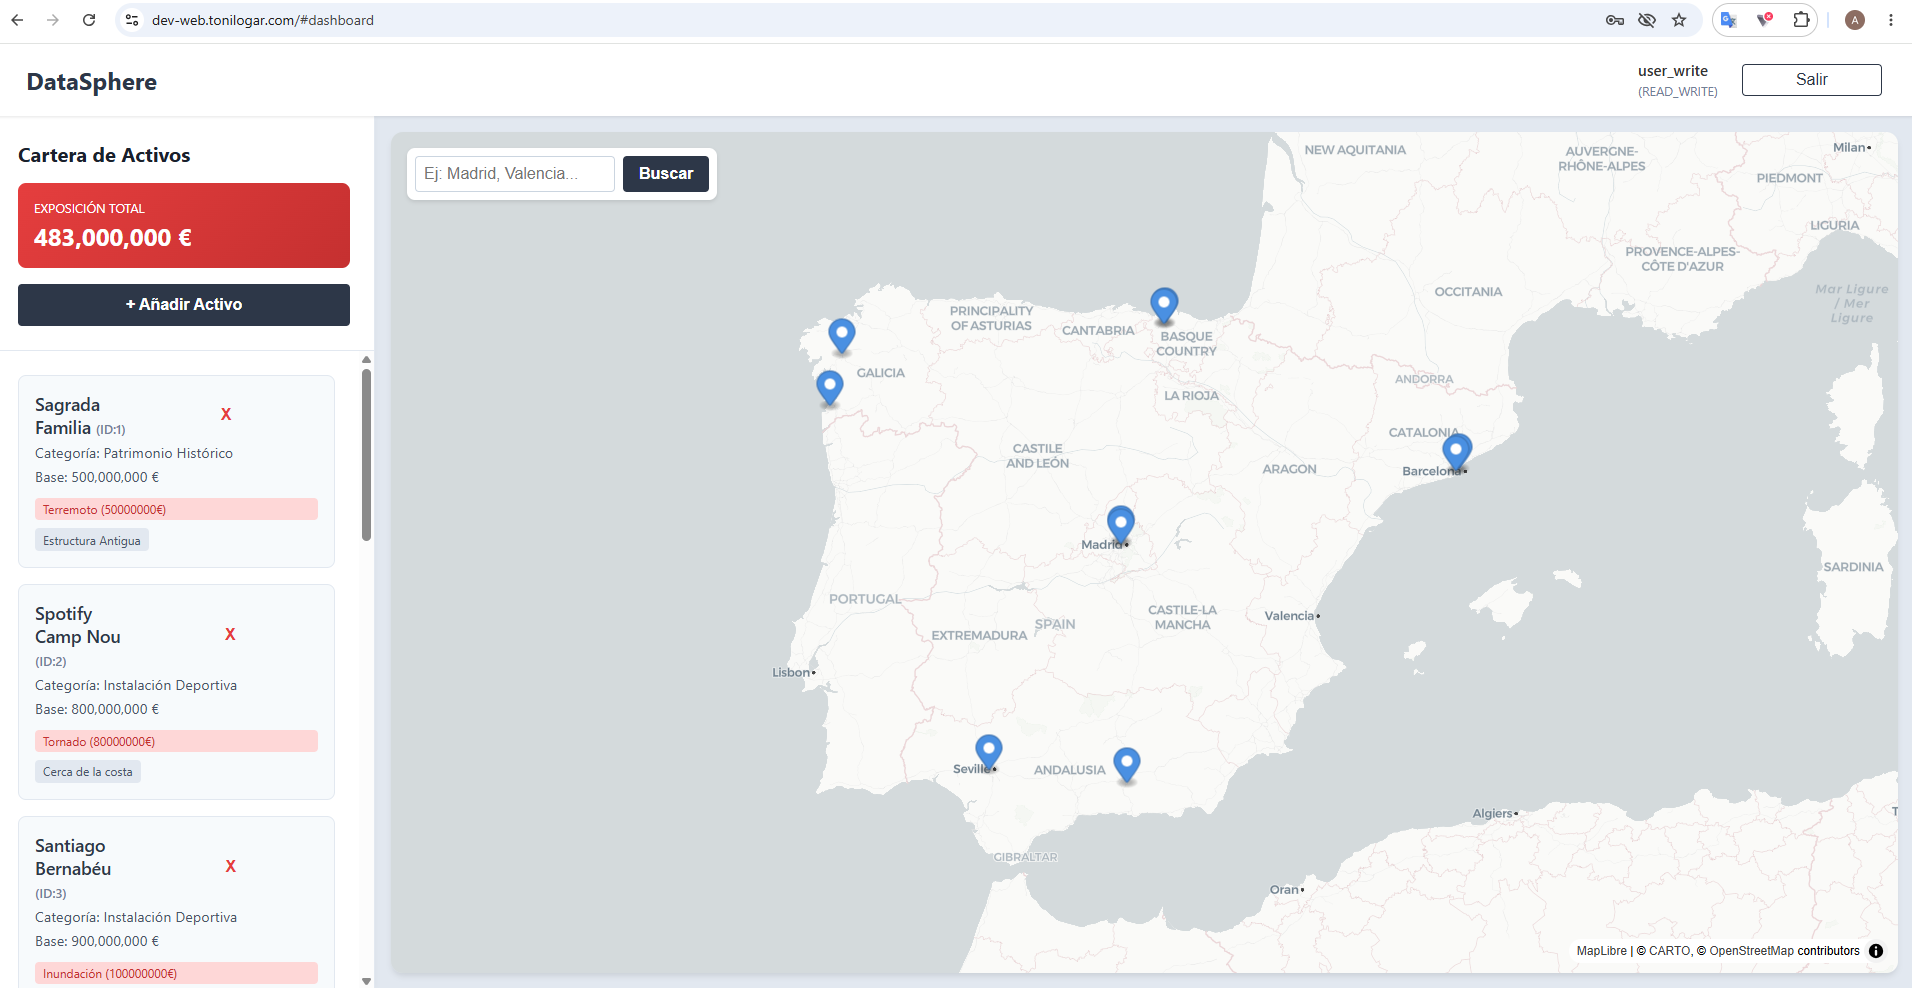
Task: Focus the city search input field
Action: coord(515,174)
